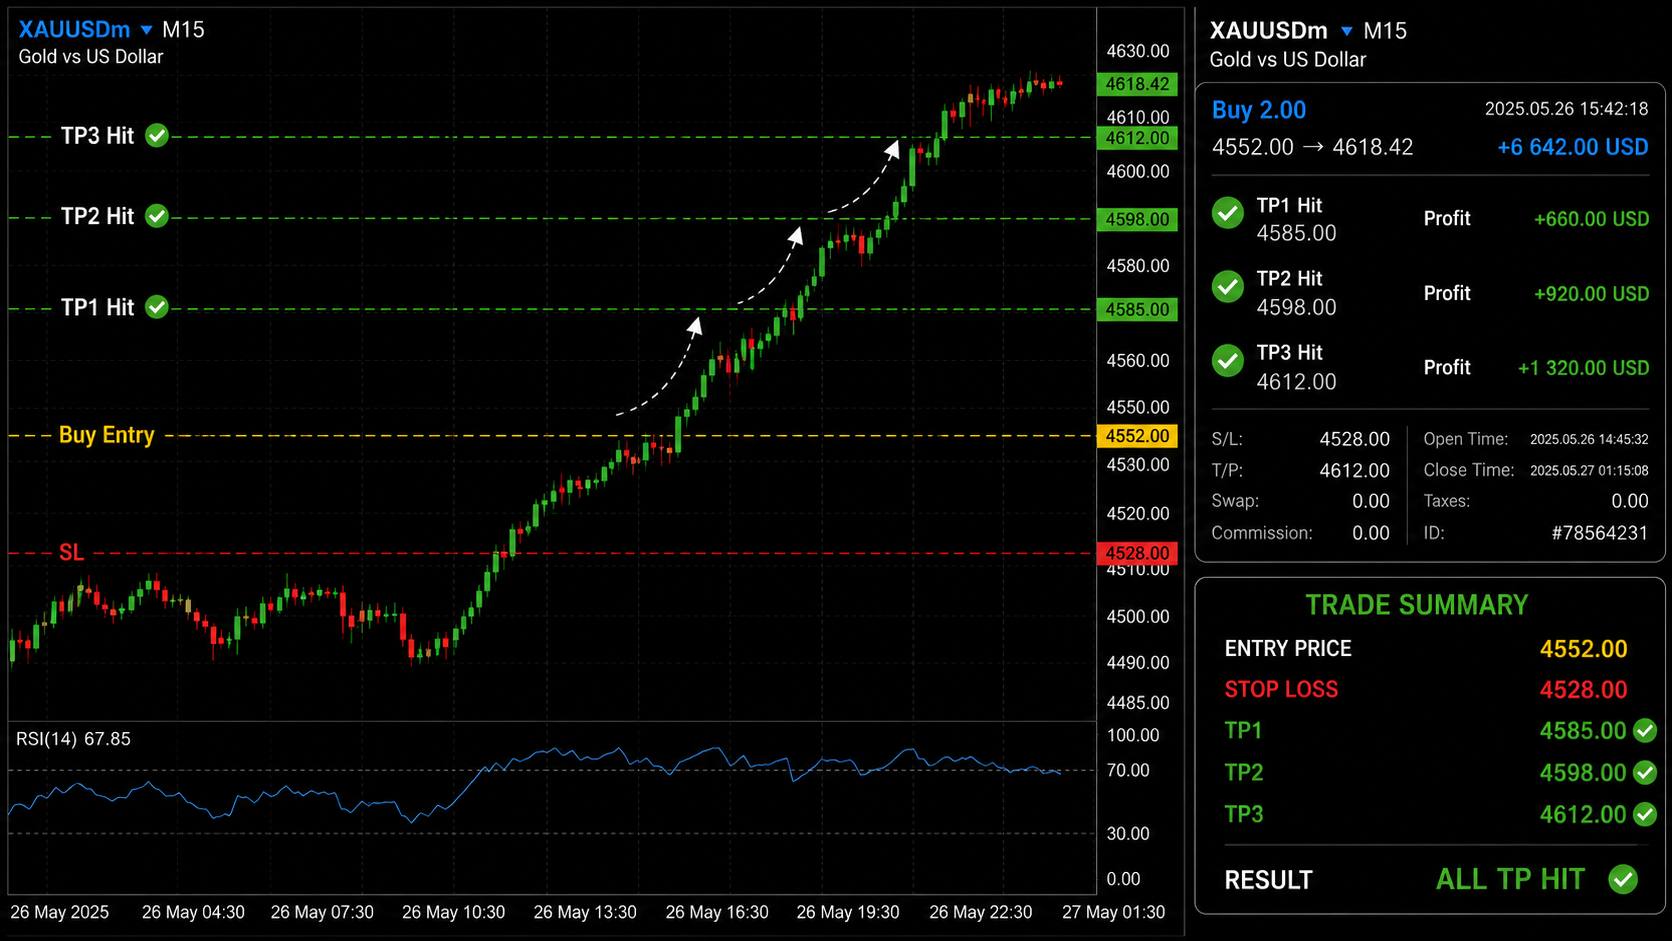Click the S/L value 4528.00 in order details

(x=1355, y=439)
